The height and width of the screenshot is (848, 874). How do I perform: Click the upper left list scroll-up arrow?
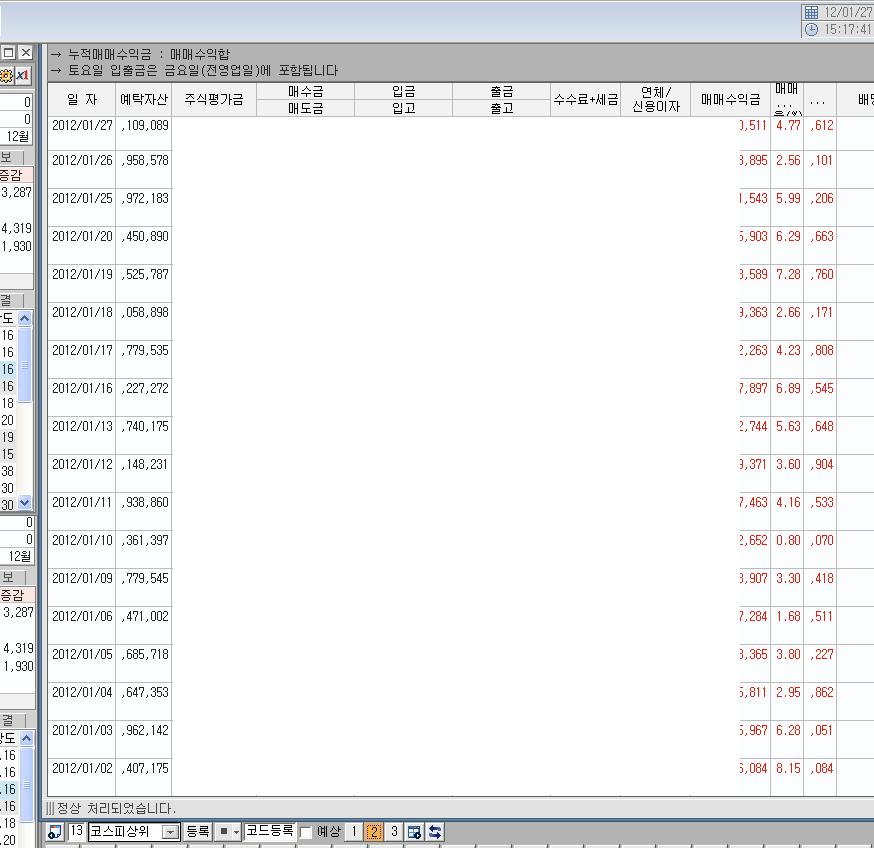pos(25,318)
